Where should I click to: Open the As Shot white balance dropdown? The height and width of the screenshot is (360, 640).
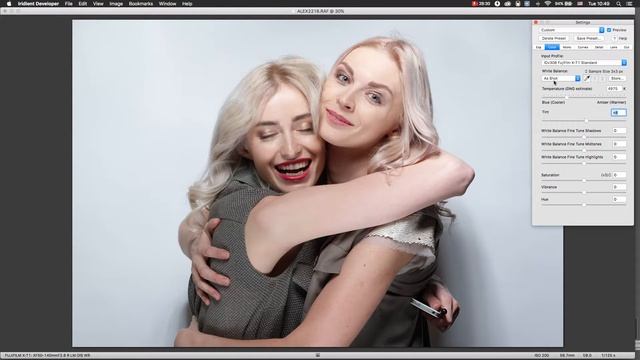(x=561, y=78)
